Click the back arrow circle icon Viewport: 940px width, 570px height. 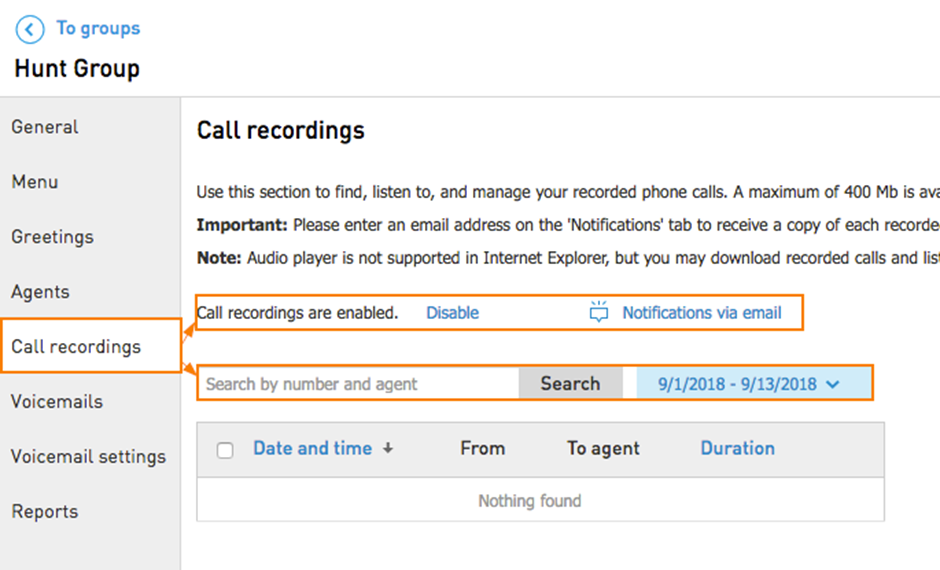point(29,29)
